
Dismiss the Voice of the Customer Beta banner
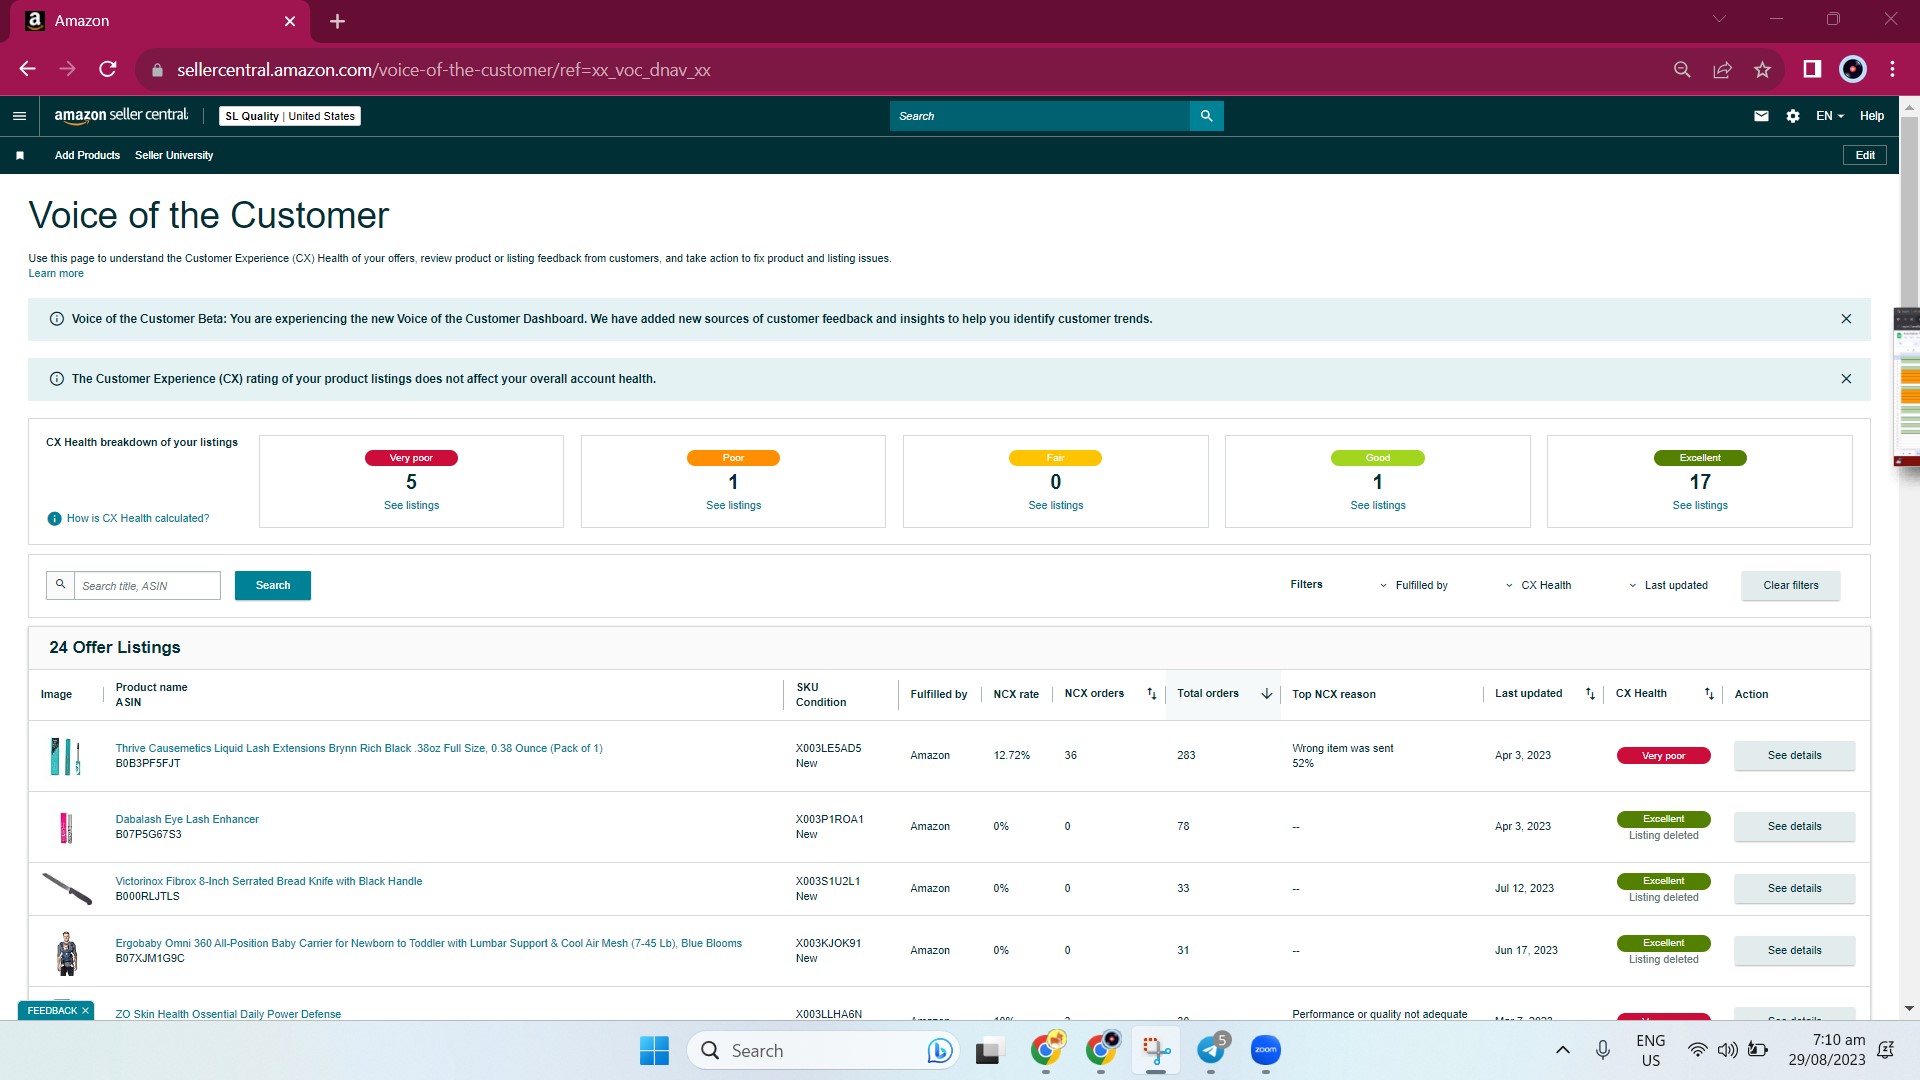1846,319
